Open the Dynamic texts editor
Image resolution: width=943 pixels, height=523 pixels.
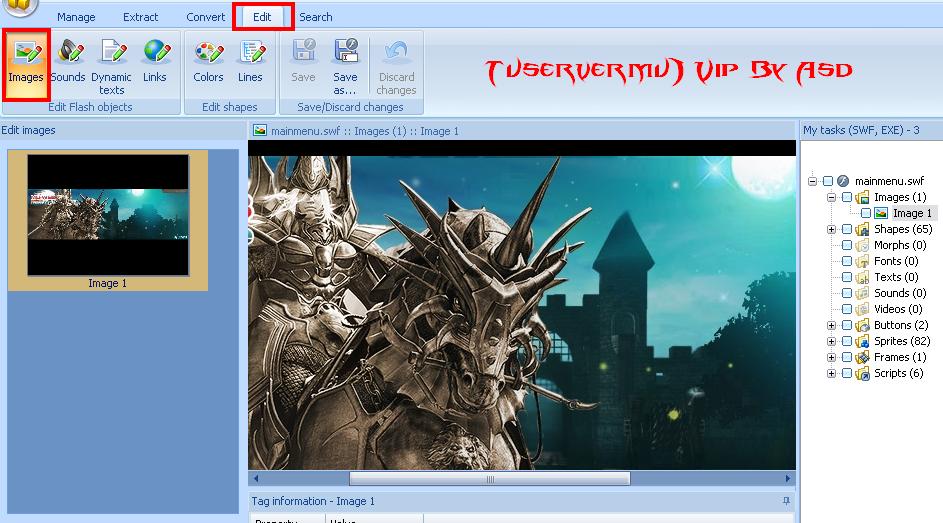click(111, 66)
